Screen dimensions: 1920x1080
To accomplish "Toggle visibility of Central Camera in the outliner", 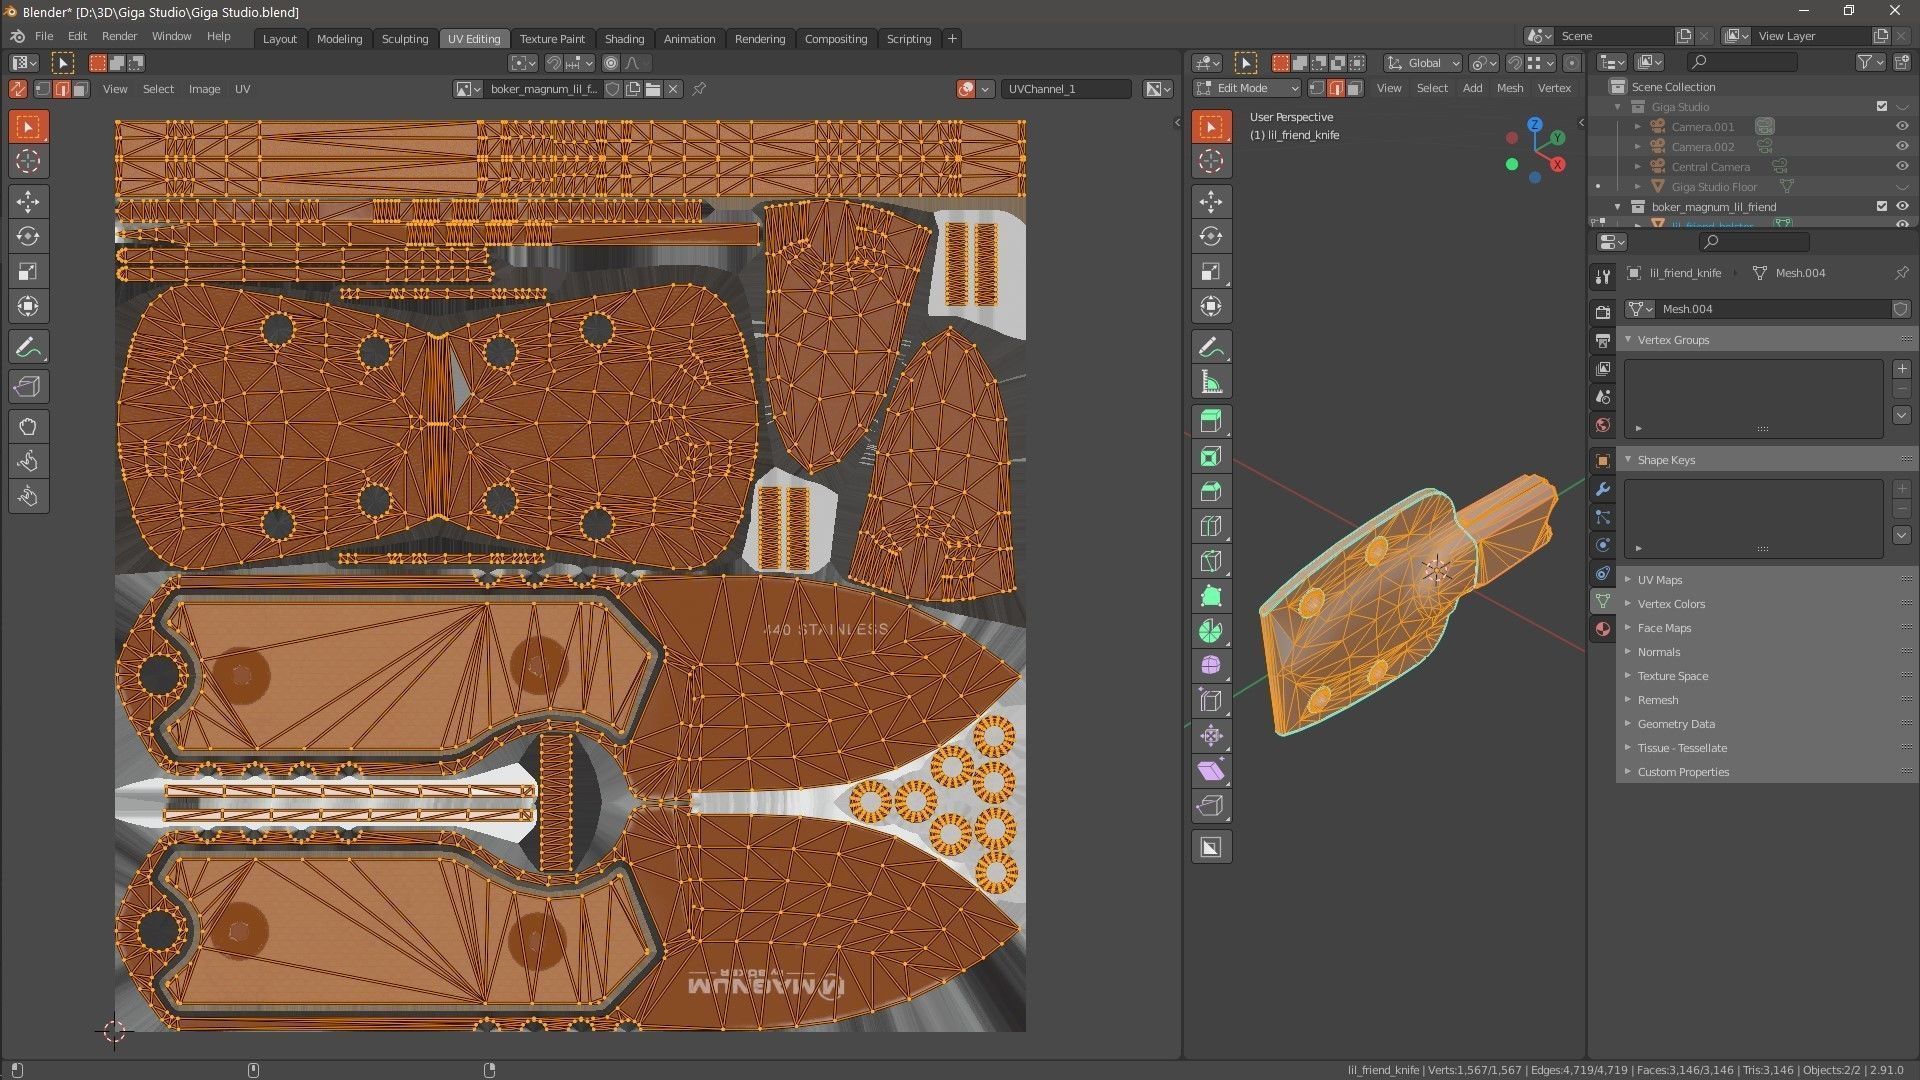I will click(1902, 167).
